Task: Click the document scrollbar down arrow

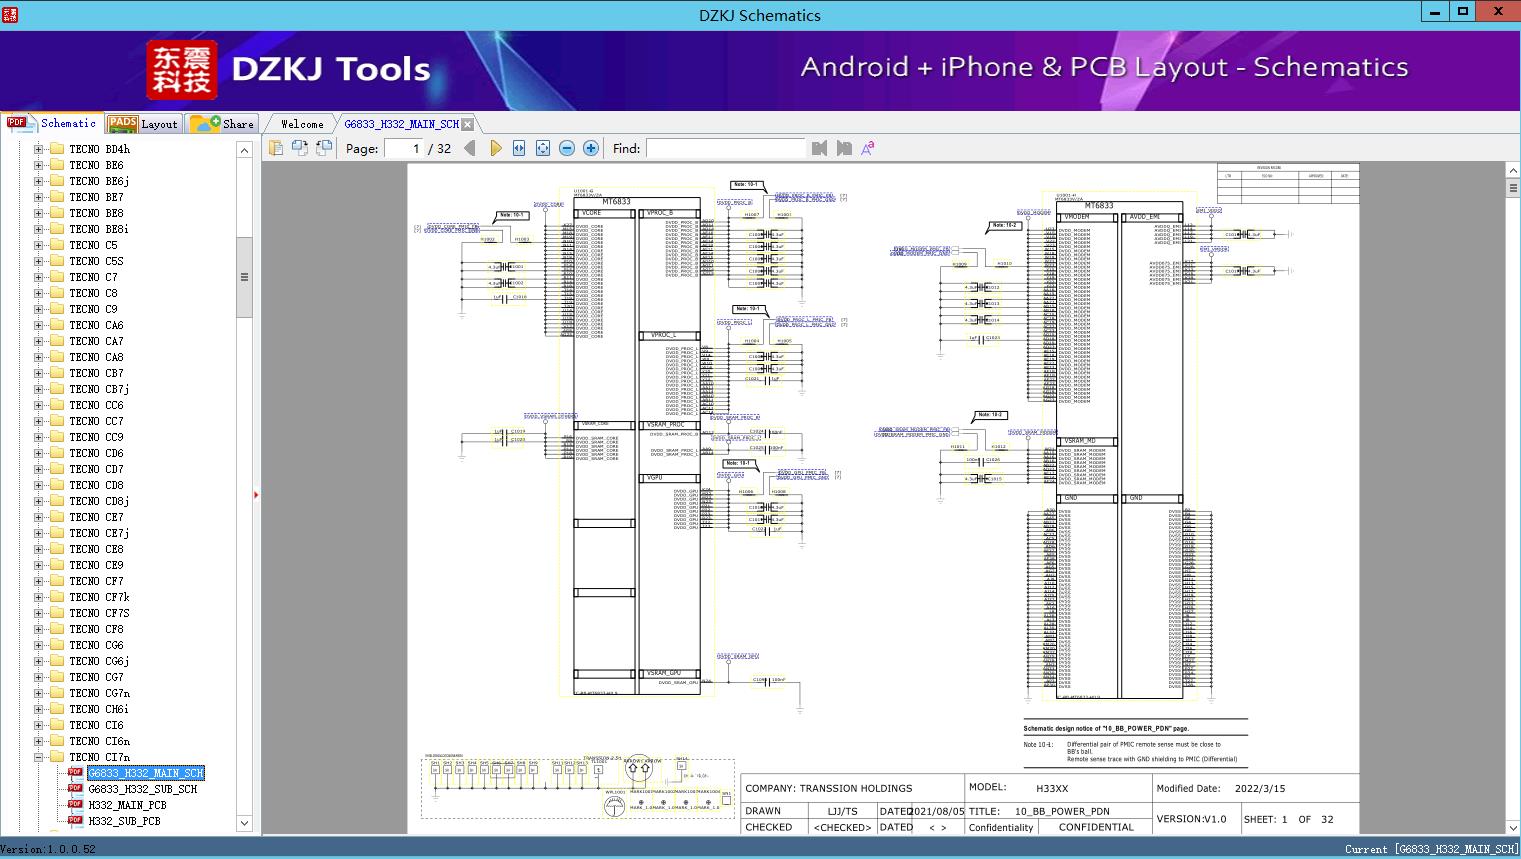Action: [x=1513, y=827]
